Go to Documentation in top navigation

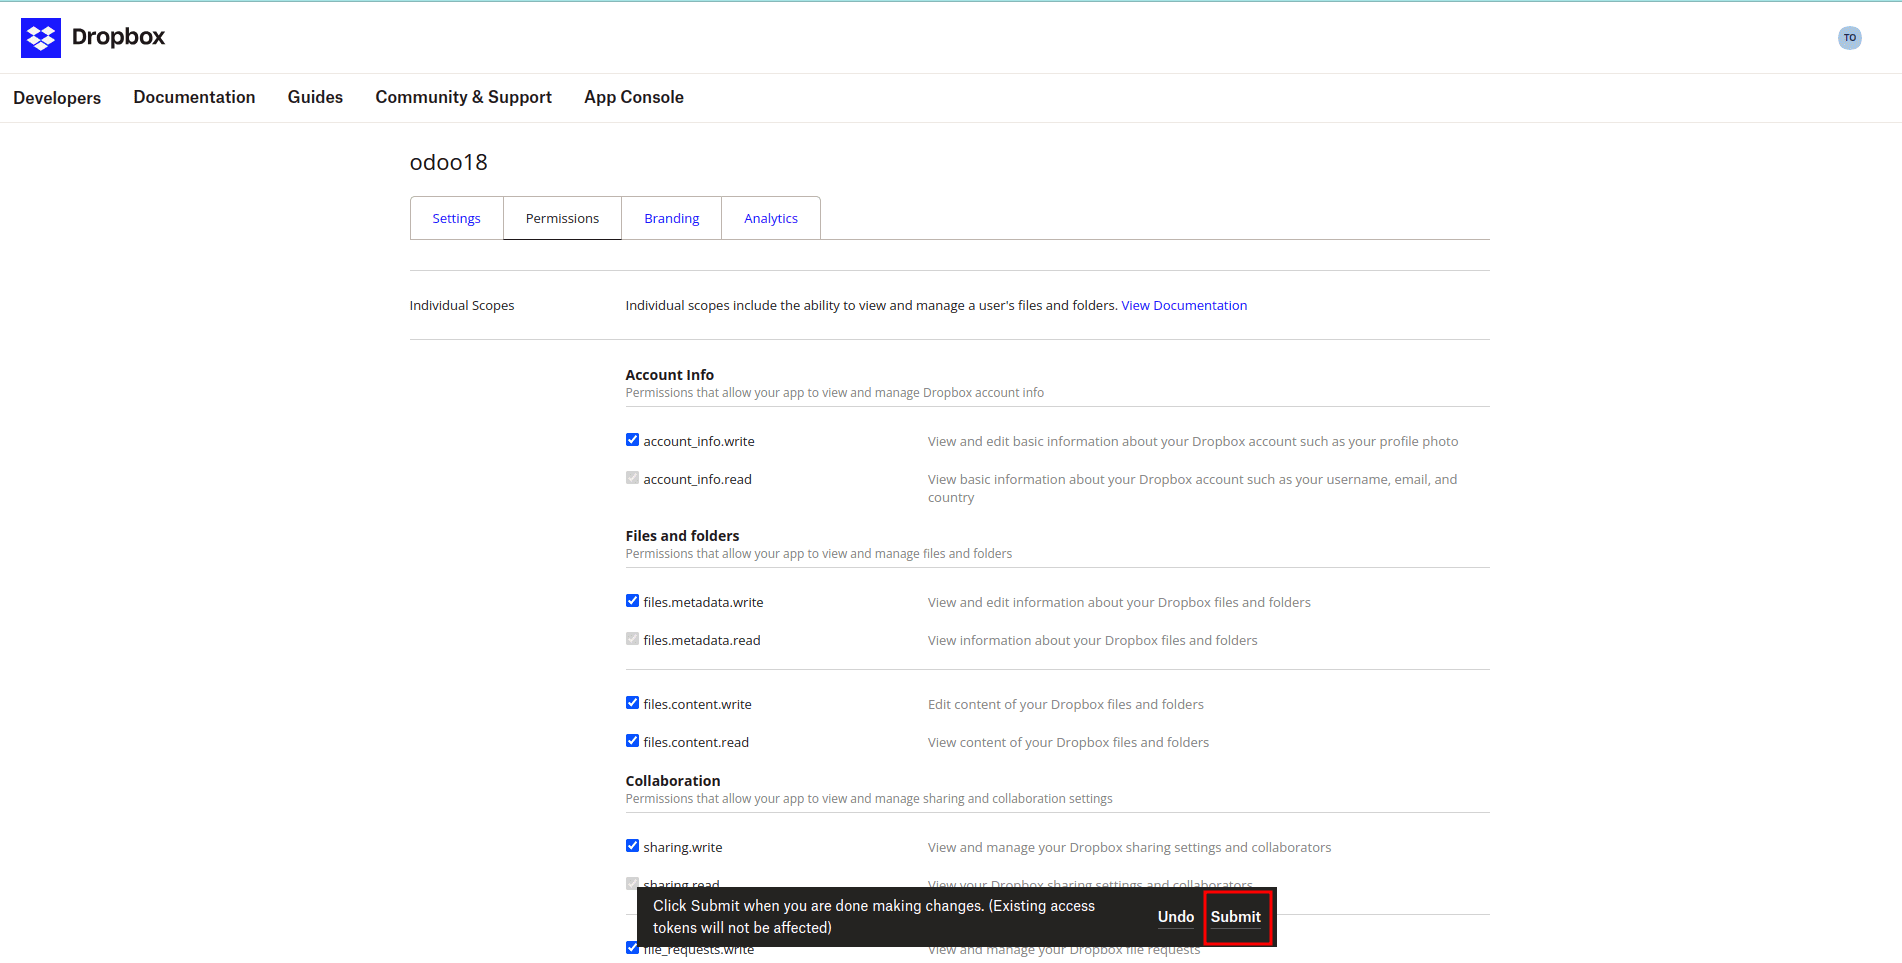(194, 97)
